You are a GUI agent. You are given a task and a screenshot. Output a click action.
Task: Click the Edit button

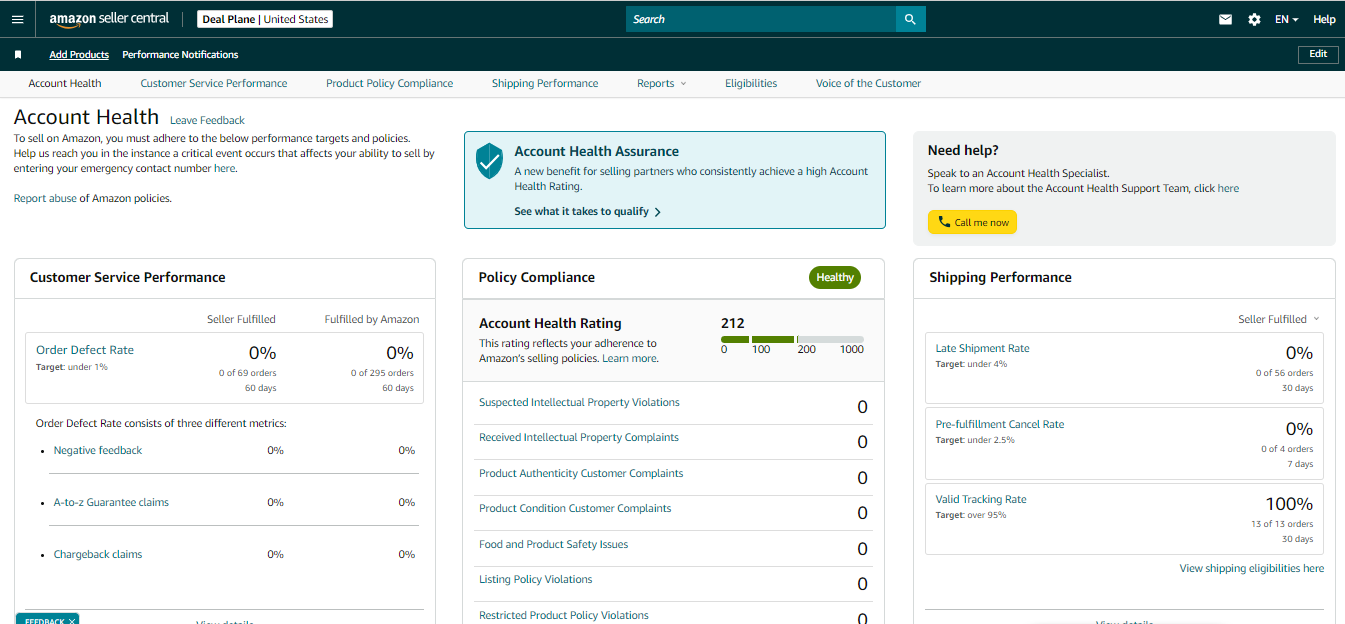1318,54
